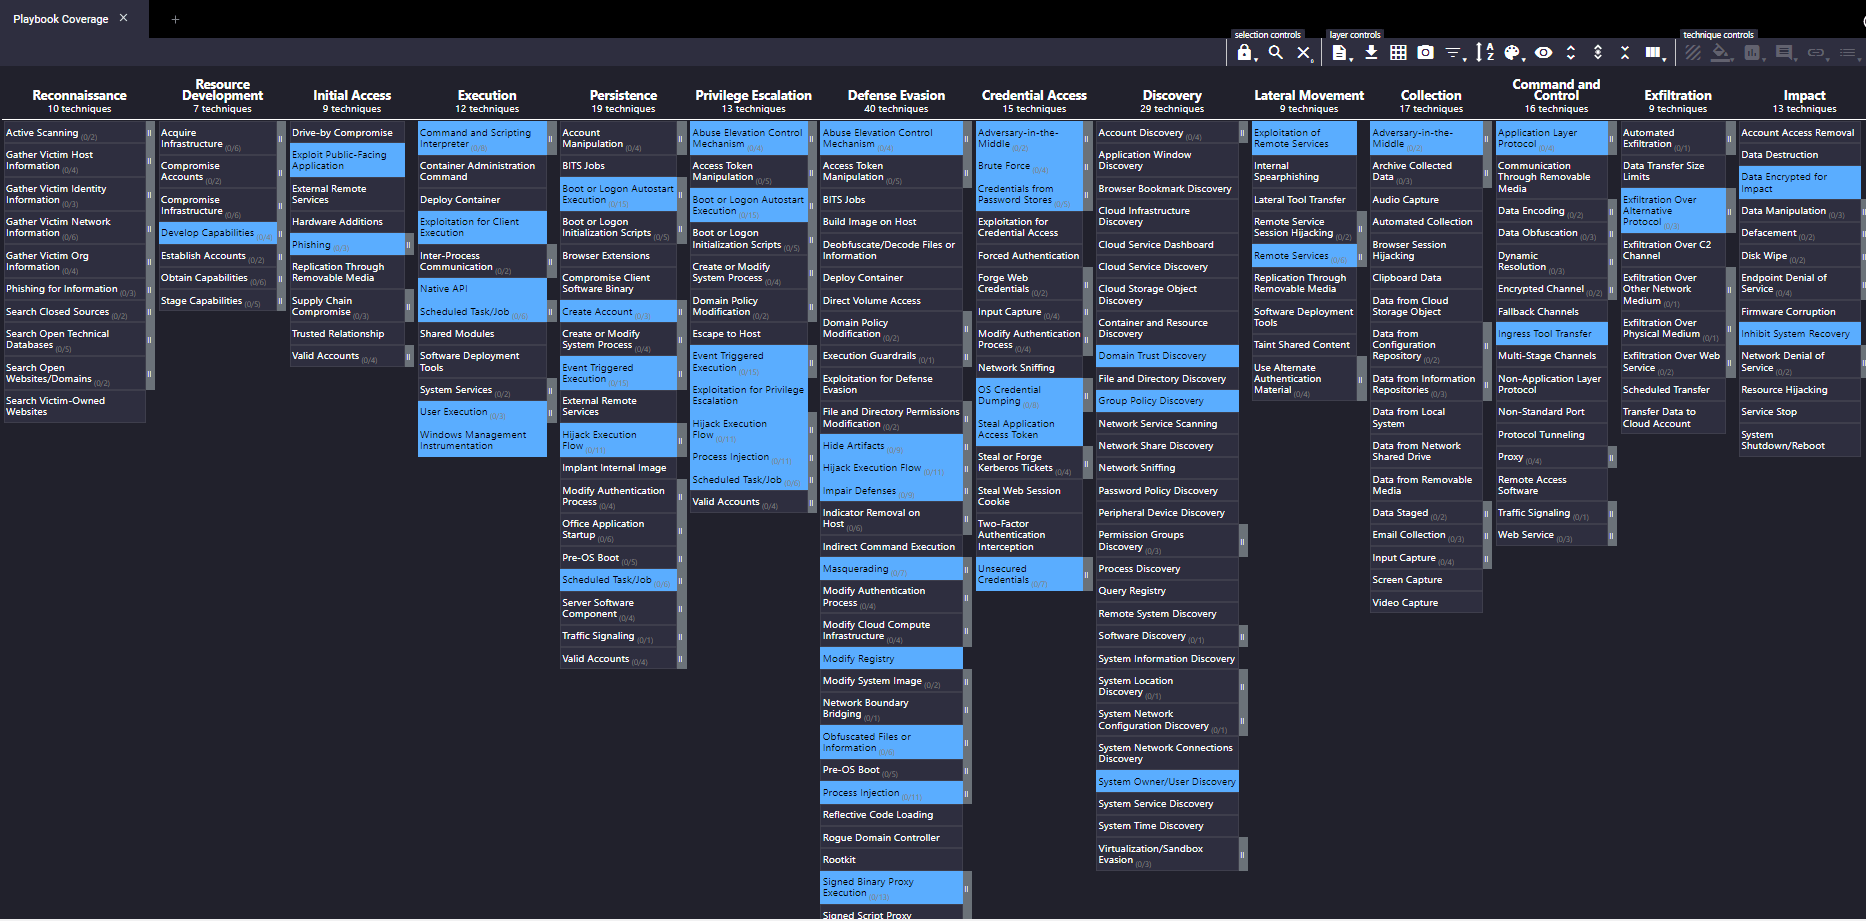
Task: Download the layer as JSON
Action: pos(1371,53)
